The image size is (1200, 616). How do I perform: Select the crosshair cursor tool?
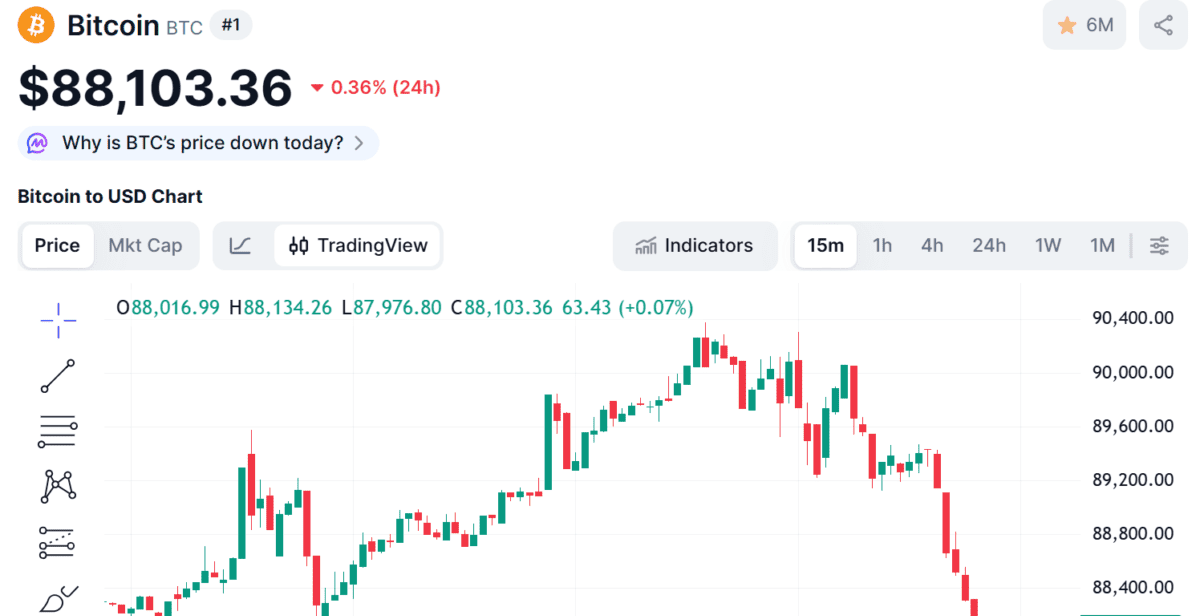pyautogui.click(x=58, y=319)
